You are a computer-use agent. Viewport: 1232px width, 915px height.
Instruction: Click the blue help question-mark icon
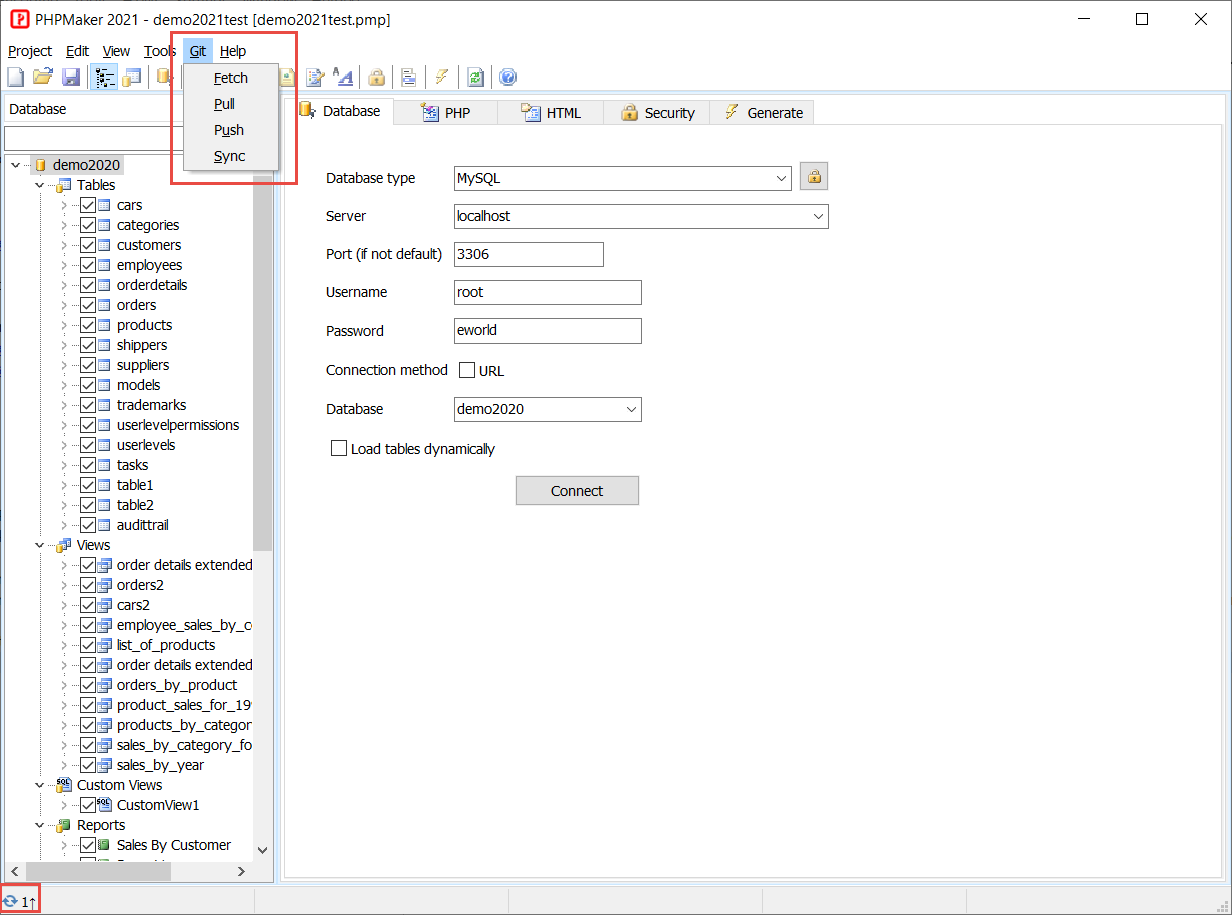pyautogui.click(x=508, y=77)
